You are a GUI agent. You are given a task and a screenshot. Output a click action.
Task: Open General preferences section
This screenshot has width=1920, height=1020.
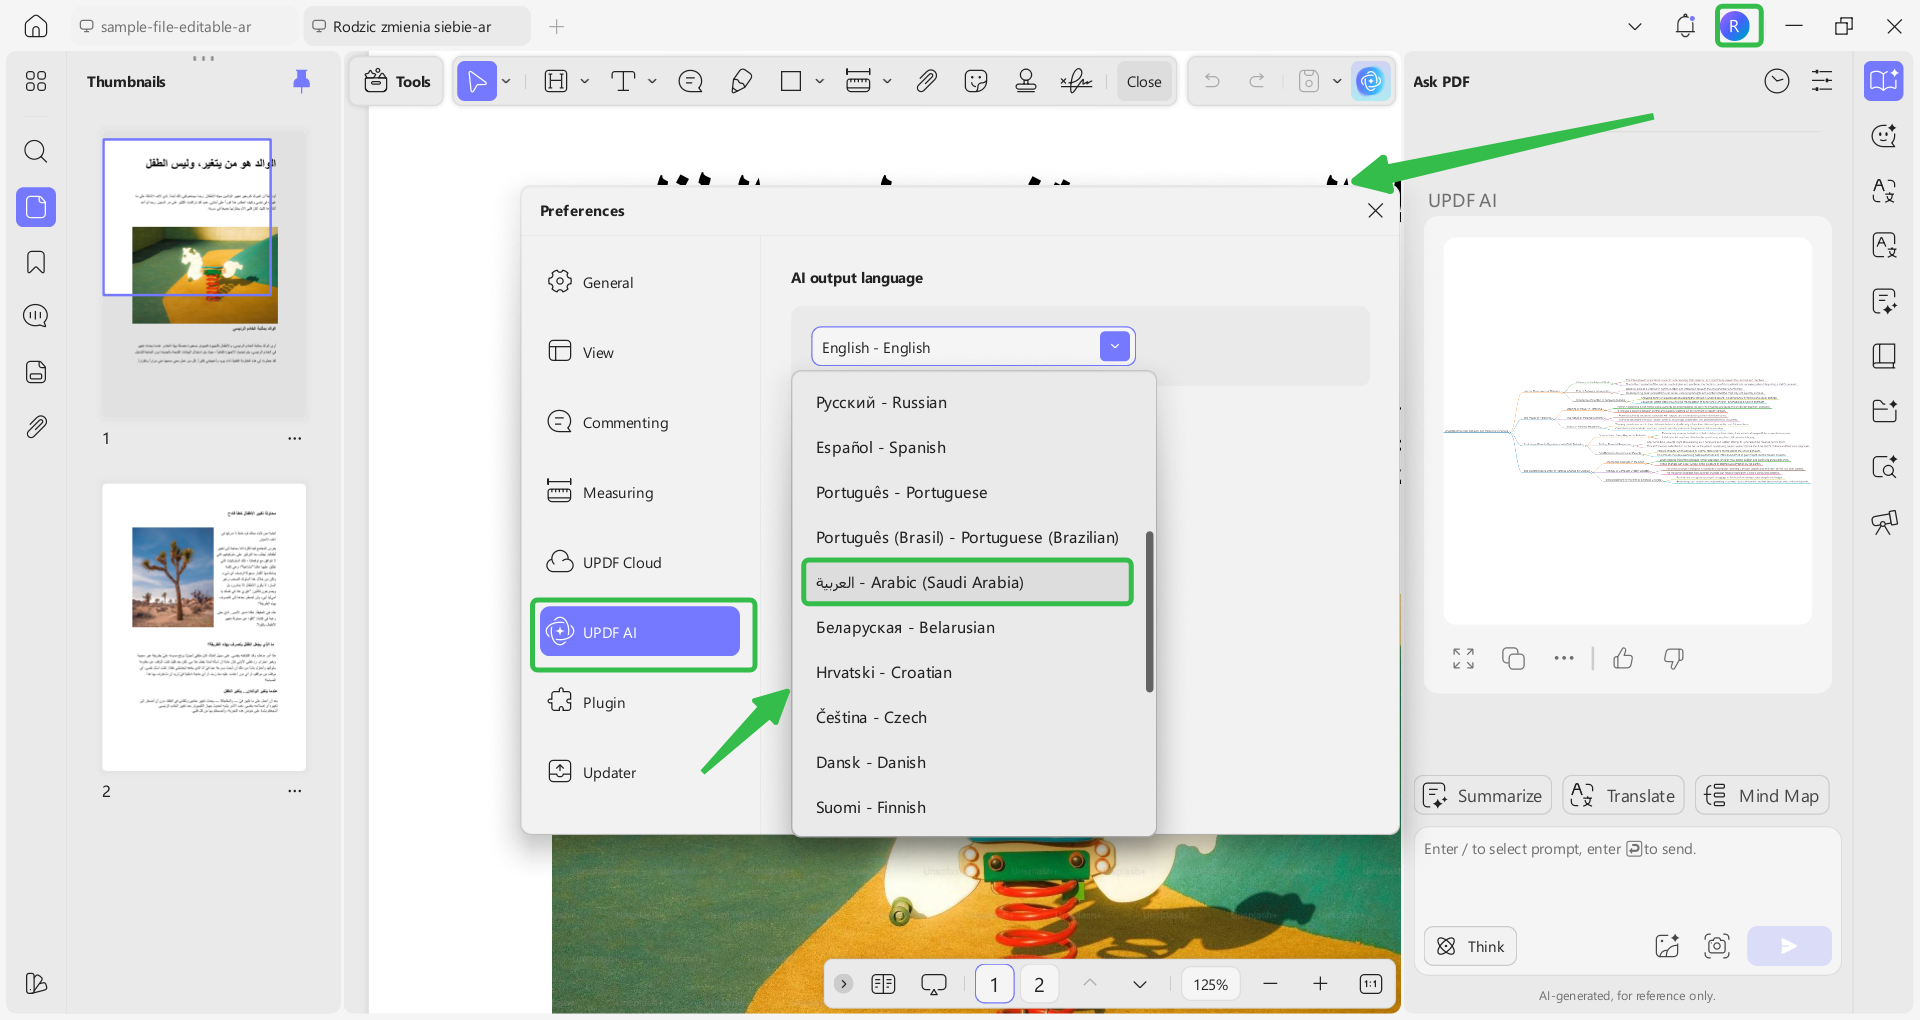click(x=640, y=282)
